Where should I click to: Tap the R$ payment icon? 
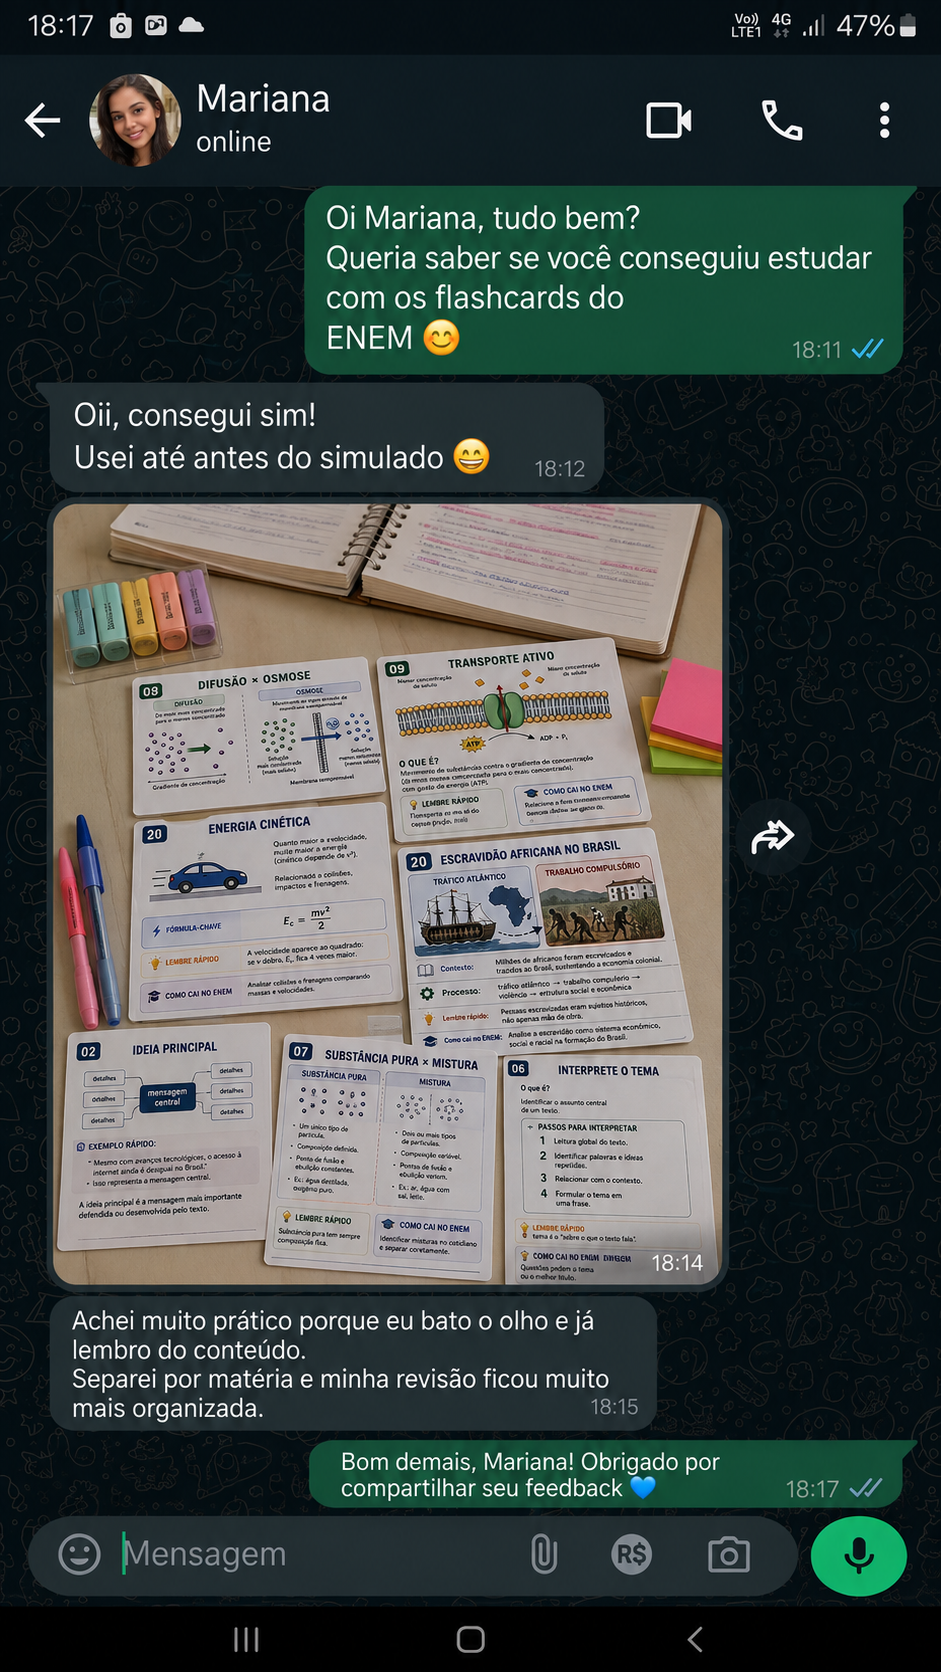tap(632, 1555)
